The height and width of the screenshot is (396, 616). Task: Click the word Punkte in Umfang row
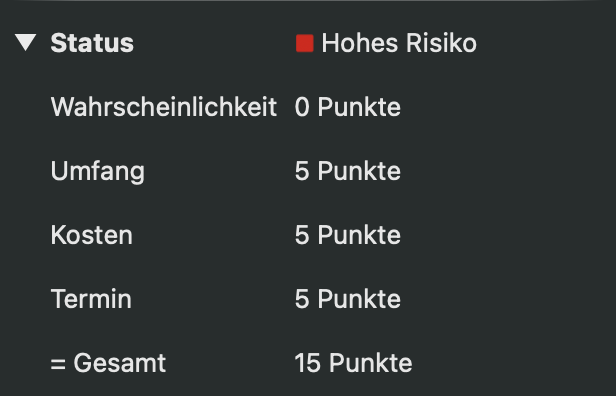[359, 171]
